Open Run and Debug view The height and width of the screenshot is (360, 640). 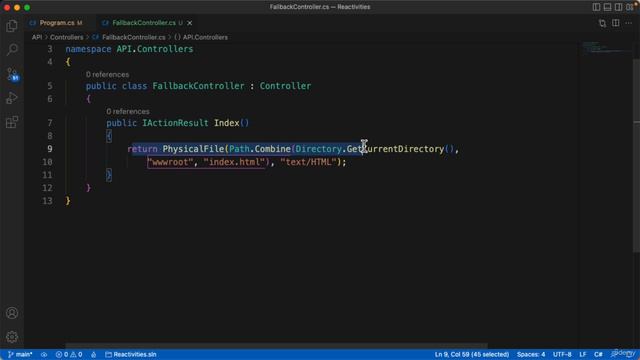coord(12,98)
